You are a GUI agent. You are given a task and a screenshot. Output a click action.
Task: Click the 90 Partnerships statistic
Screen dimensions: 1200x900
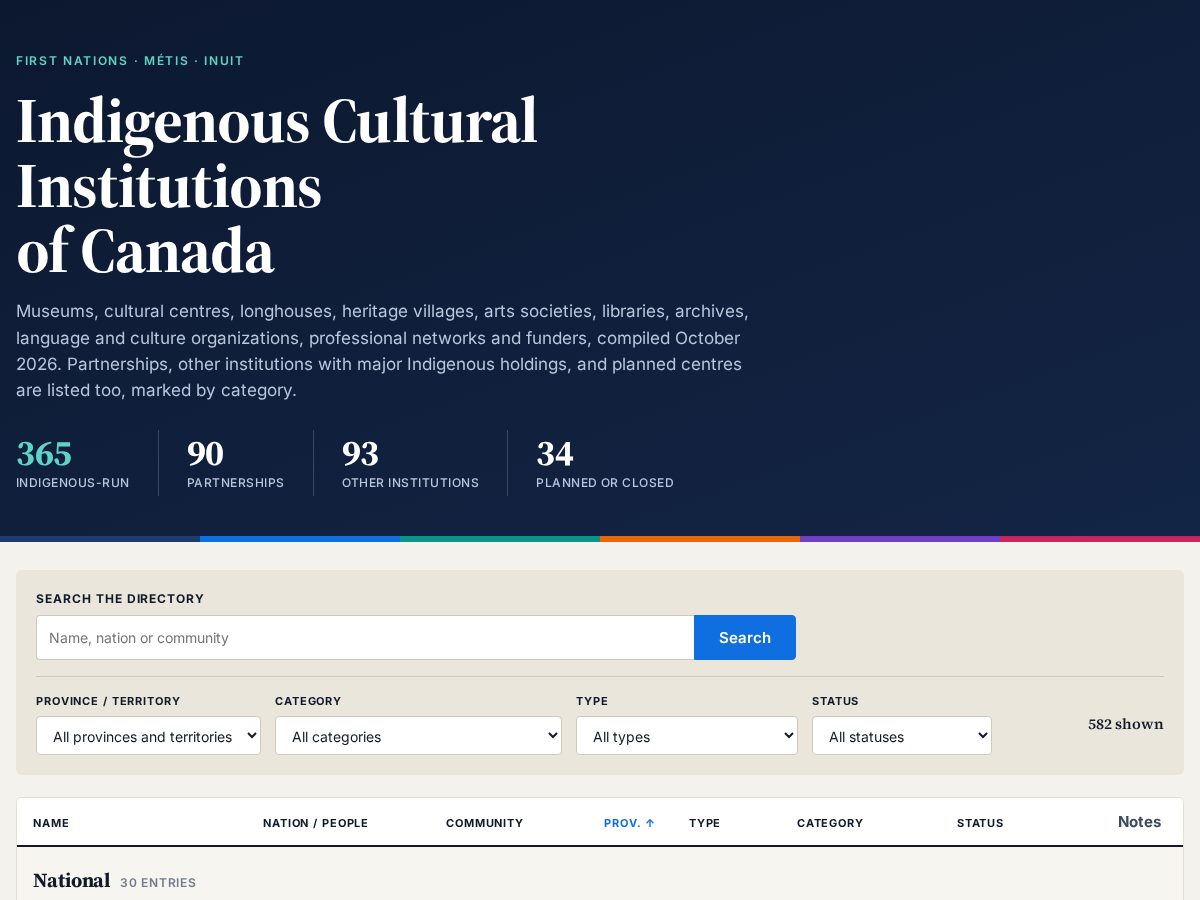235,463
